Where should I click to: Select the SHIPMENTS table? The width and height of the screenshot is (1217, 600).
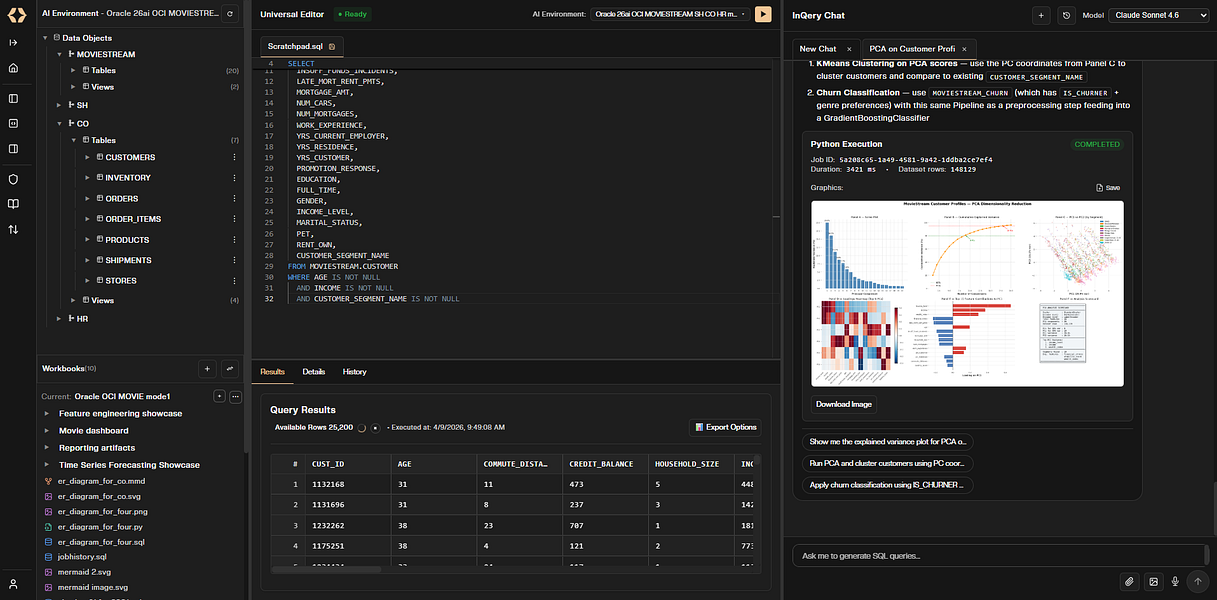coord(128,260)
